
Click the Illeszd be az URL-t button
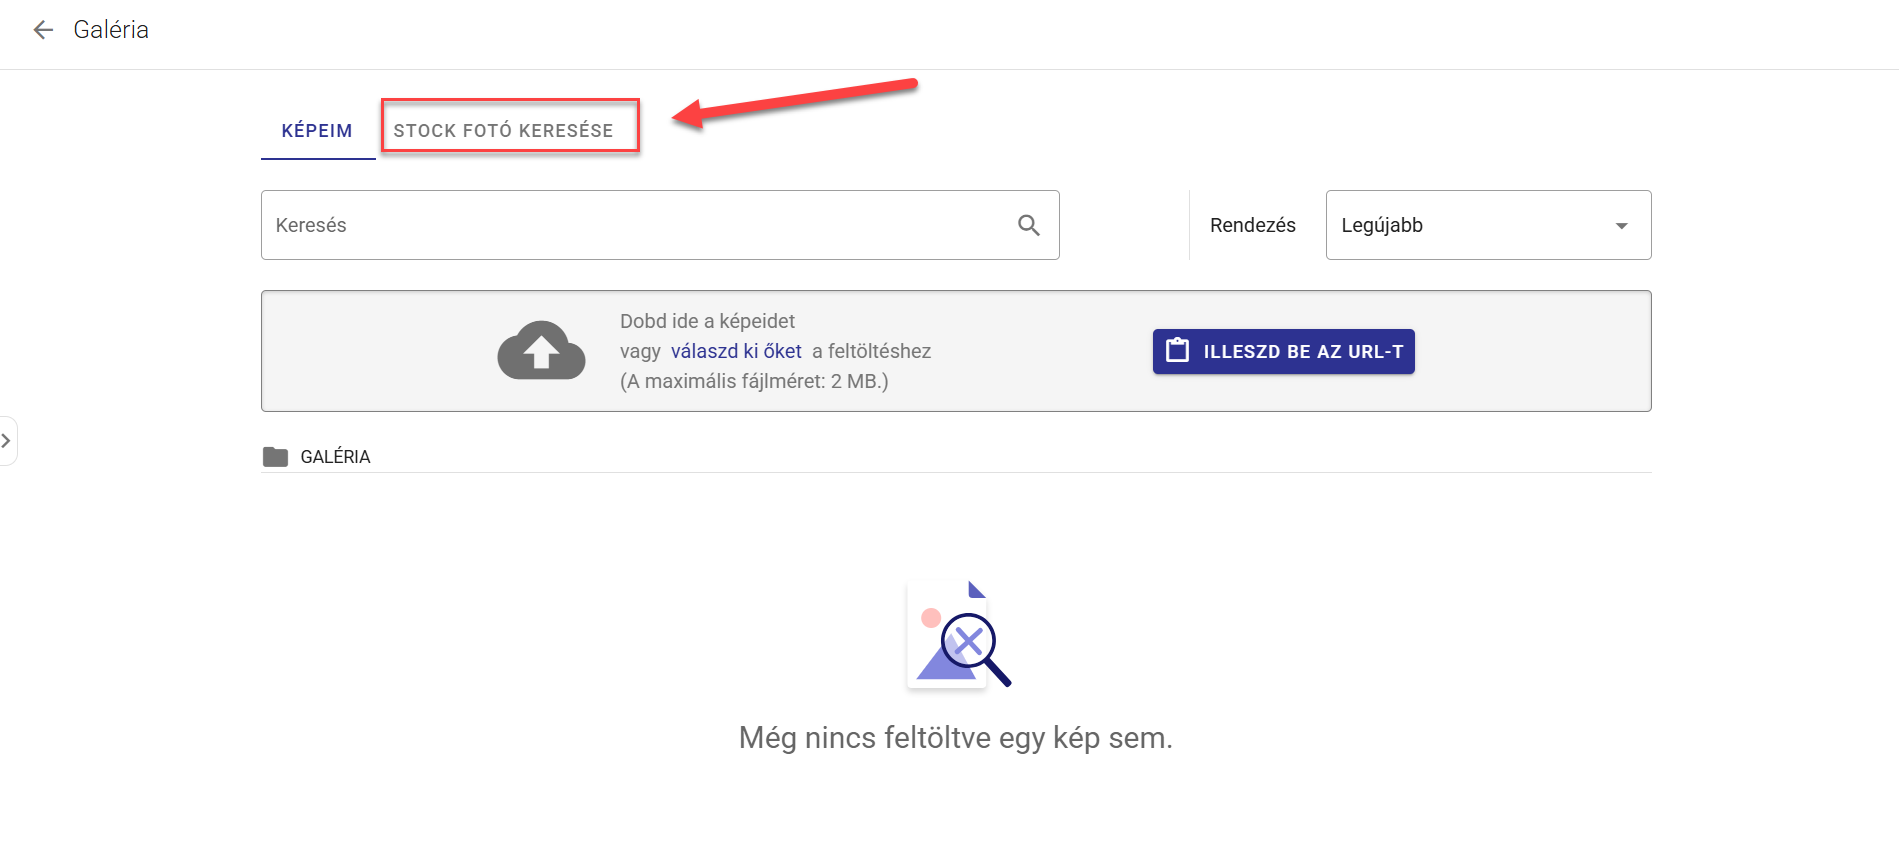[x=1283, y=351]
